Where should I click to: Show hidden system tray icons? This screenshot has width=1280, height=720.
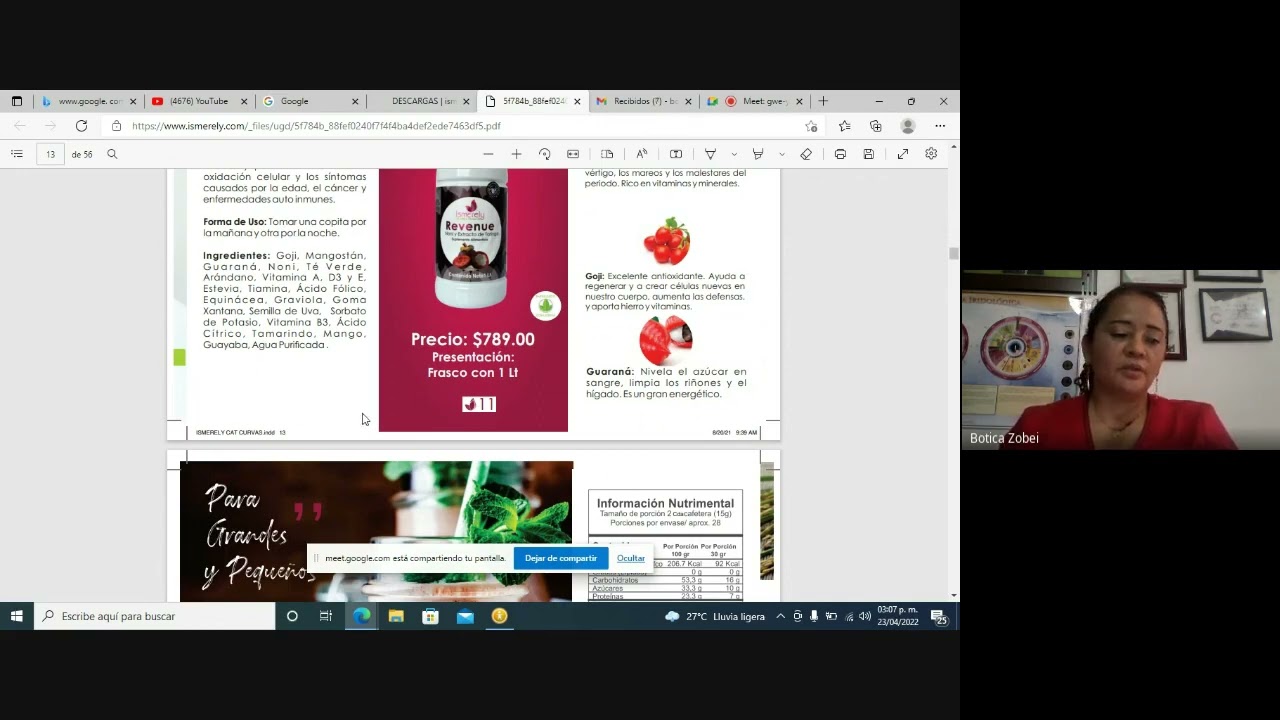[780, 616]
